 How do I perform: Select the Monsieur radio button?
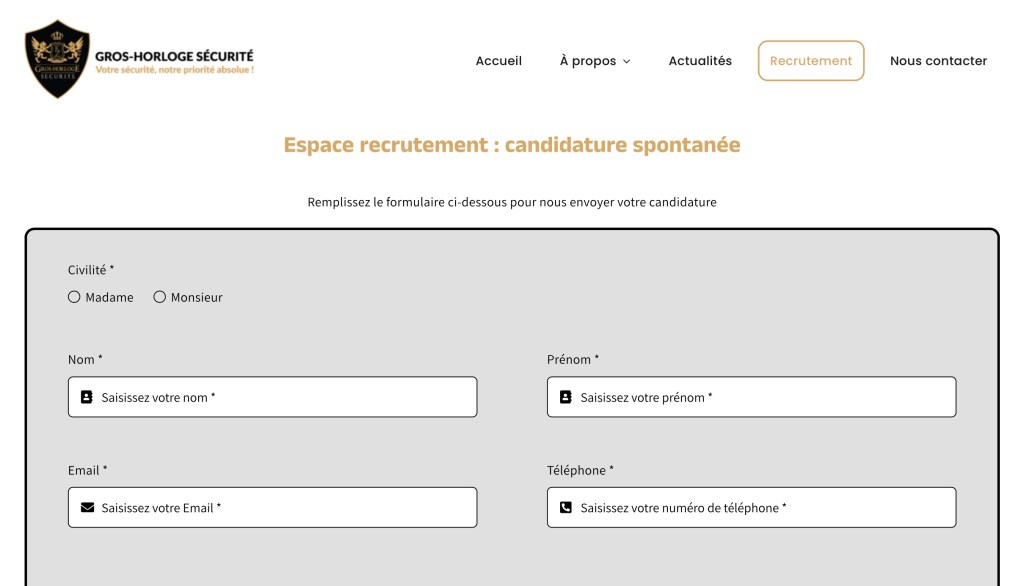(159, 297)
